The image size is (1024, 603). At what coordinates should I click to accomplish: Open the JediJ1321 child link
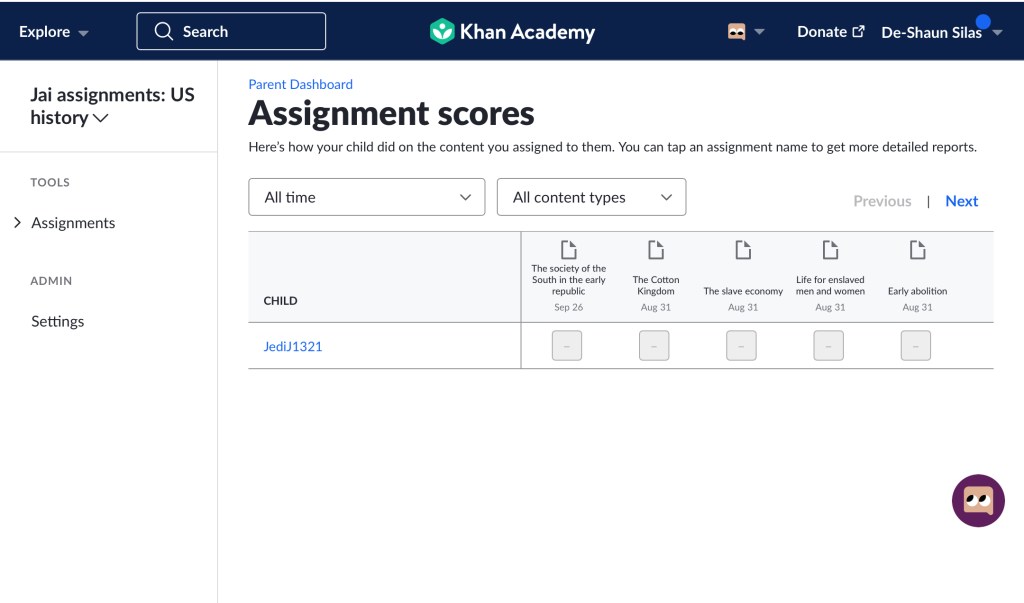tap(293, 346)
